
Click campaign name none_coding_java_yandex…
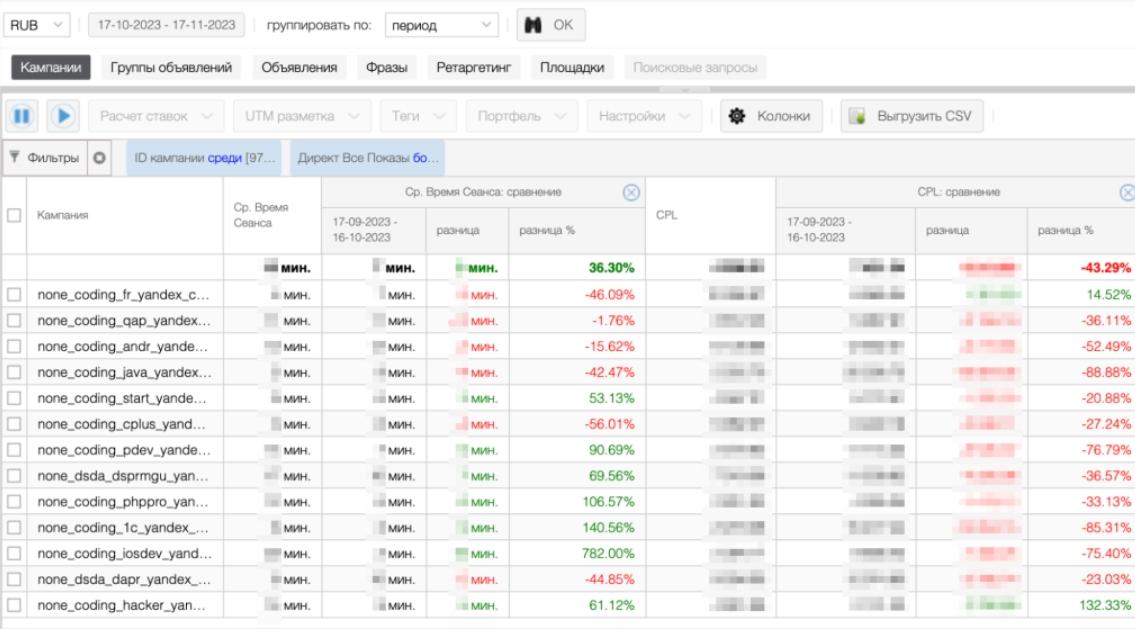pyautogui.click(x=125, y=372)
